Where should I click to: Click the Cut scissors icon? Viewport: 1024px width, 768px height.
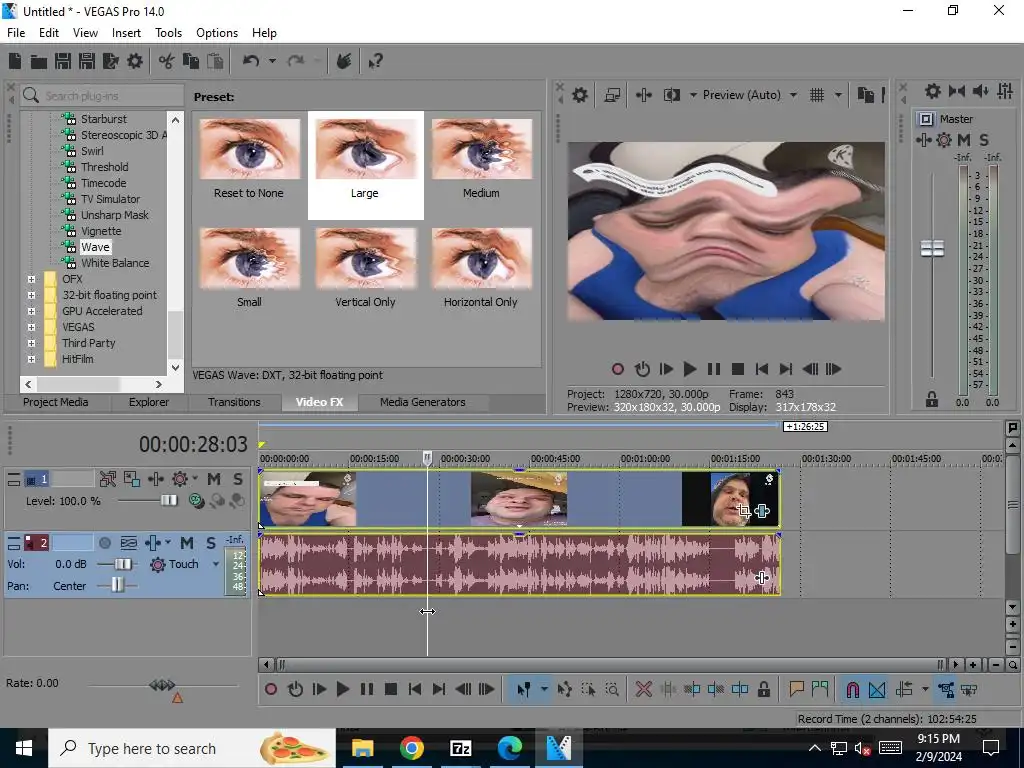pos(167,61)
